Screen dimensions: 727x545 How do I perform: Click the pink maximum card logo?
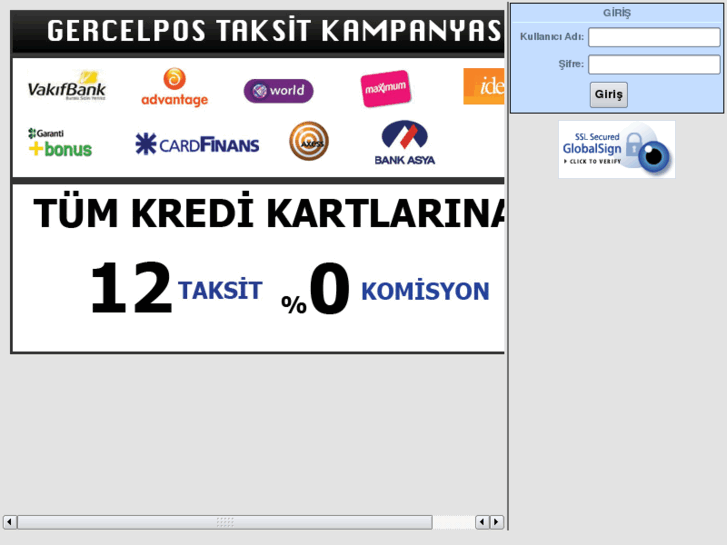click(x=386, y=88)
